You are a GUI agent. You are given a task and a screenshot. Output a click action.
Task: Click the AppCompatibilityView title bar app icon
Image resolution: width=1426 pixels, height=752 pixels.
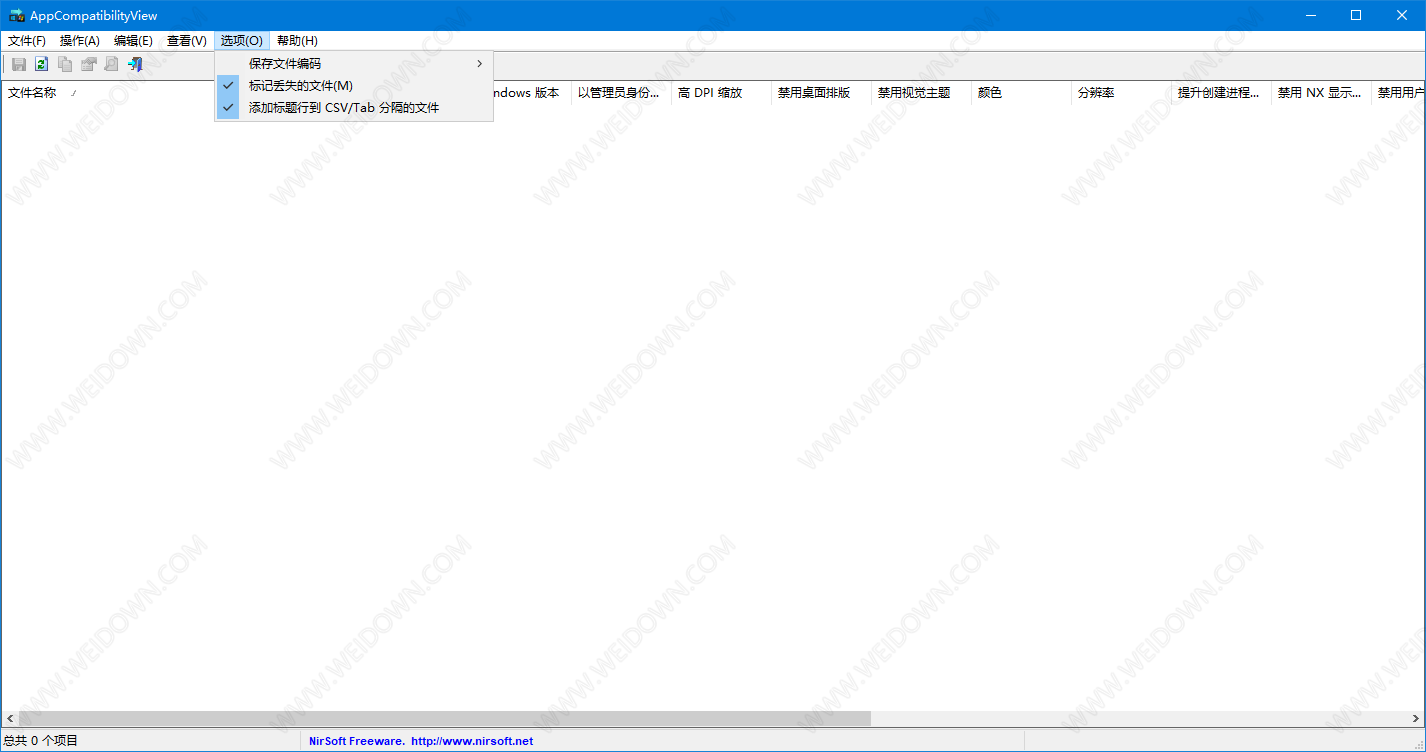(x=17, y=15)
